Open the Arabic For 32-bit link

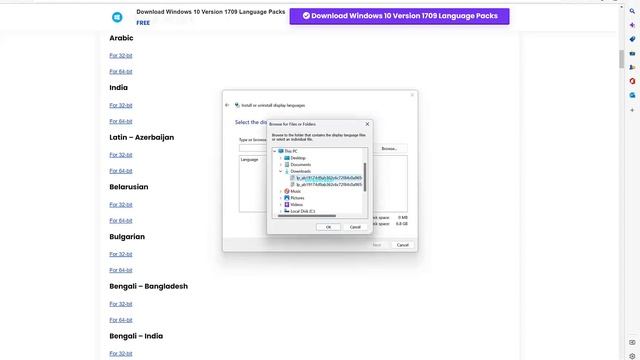pos(121,56)
